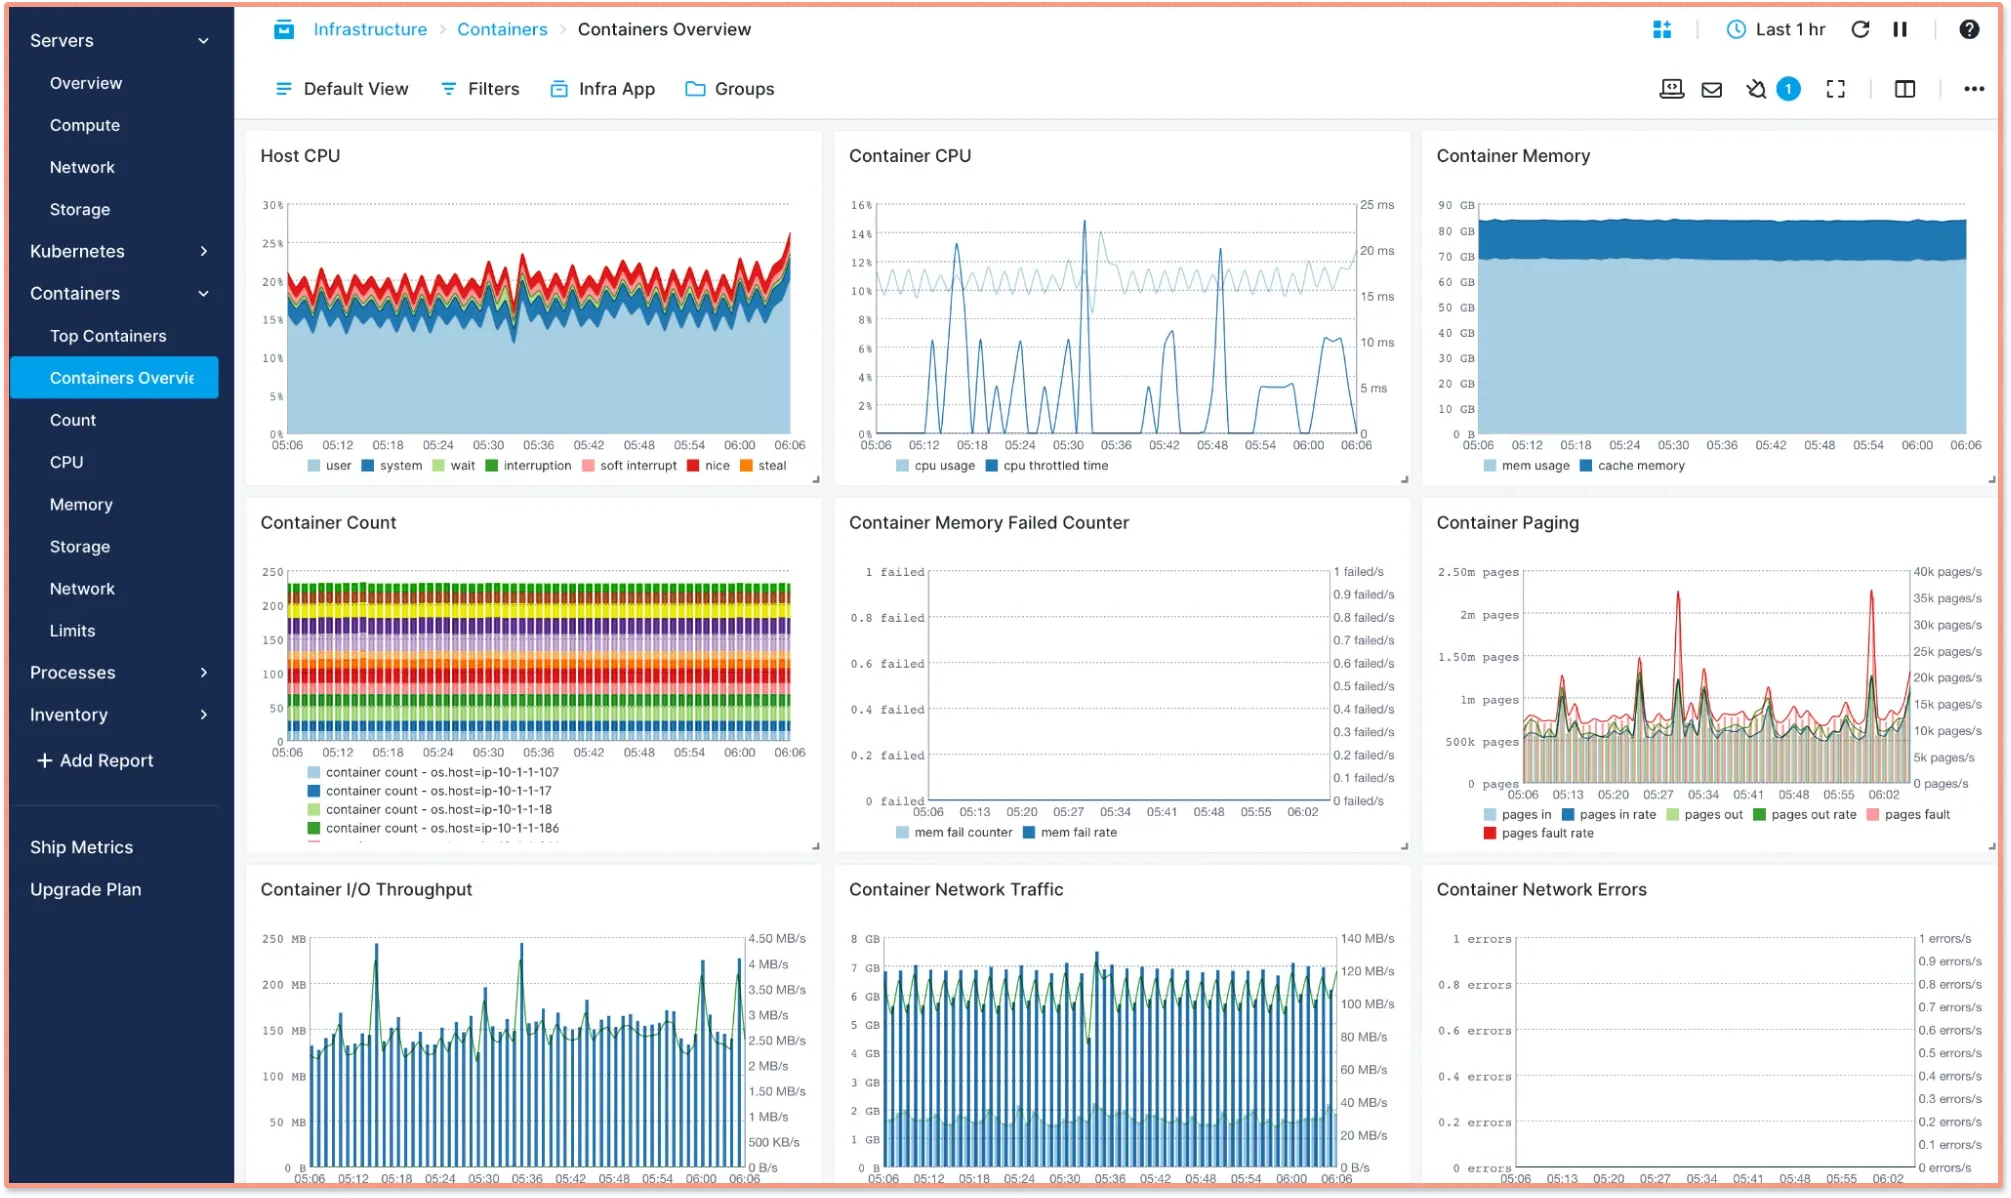This screenshot has height=1198, width=2011.
Task: Click the nice red color swatch in legend
Action: click(692, 465)
